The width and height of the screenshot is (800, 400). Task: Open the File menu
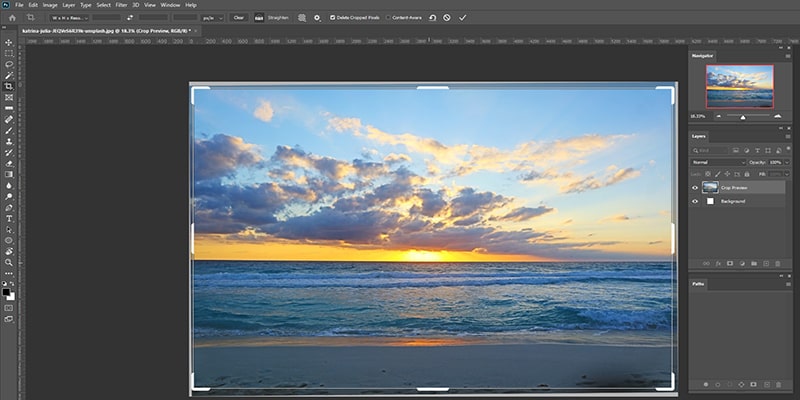click(19, 5)
